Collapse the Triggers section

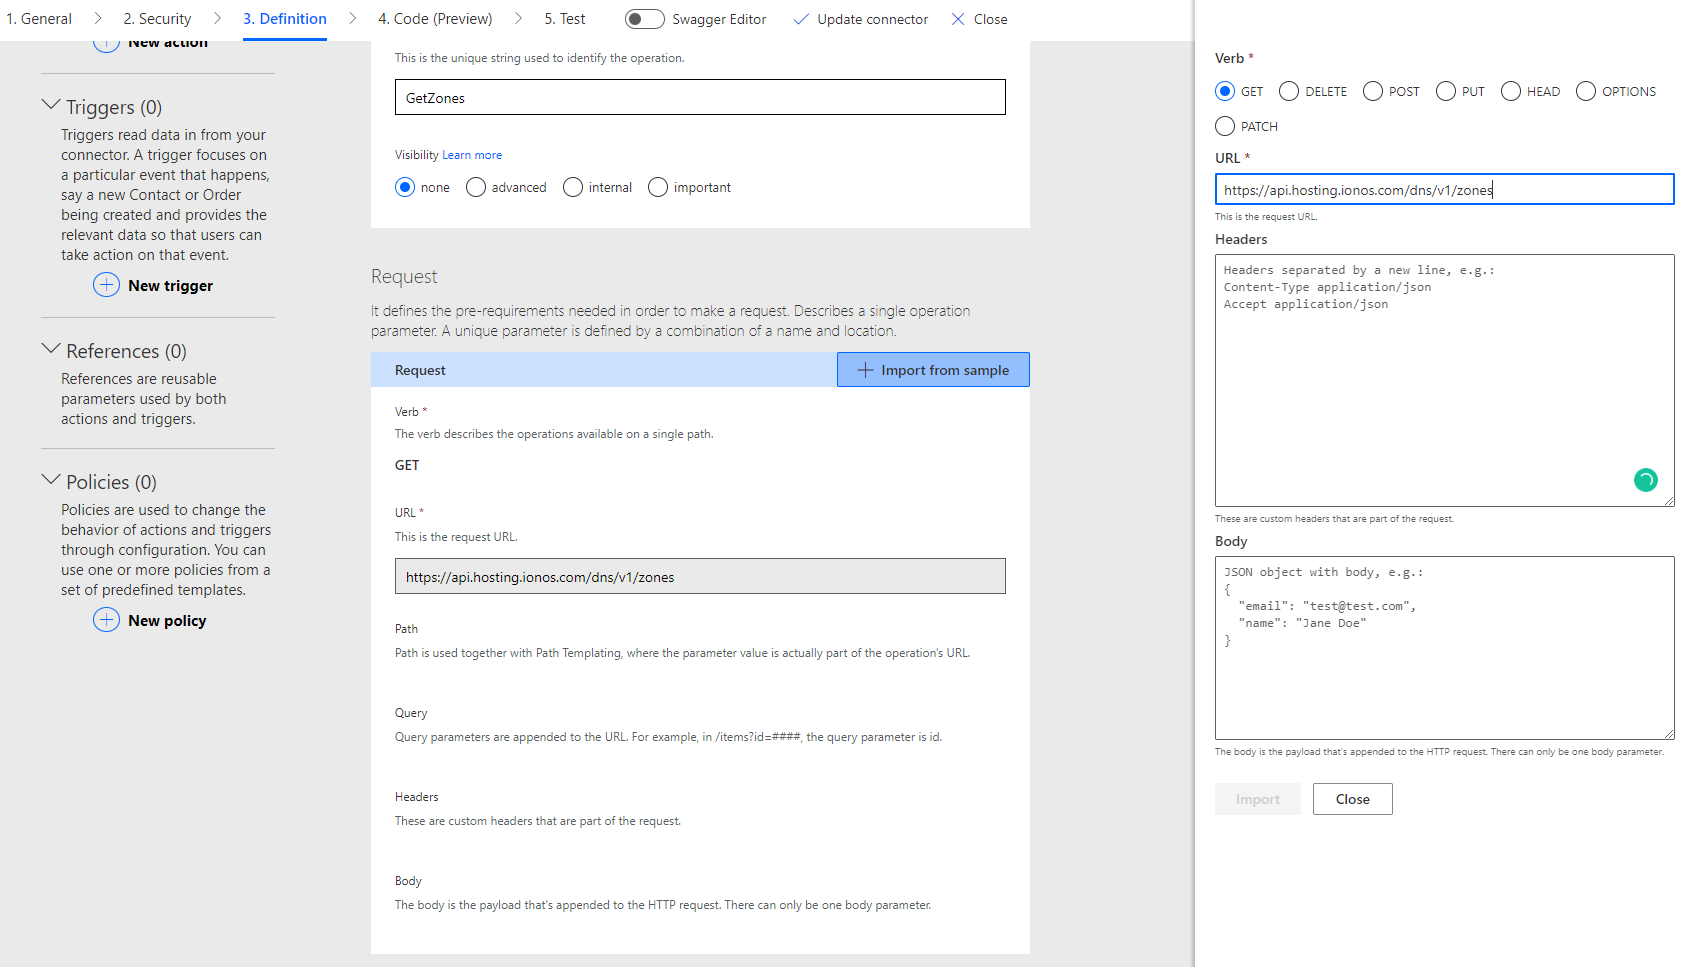pos(53,104)
